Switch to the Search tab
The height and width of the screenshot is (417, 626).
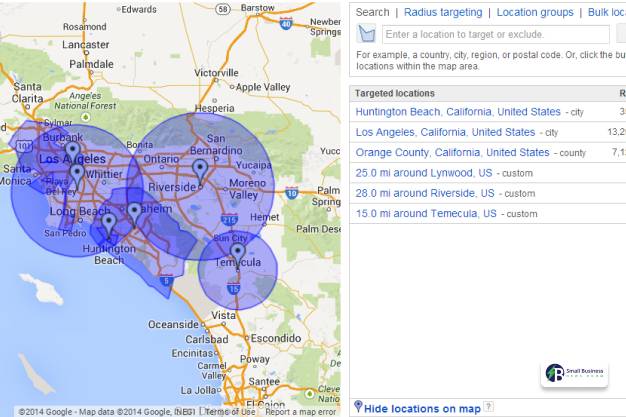pyautogui.click(x=372, y=12)
